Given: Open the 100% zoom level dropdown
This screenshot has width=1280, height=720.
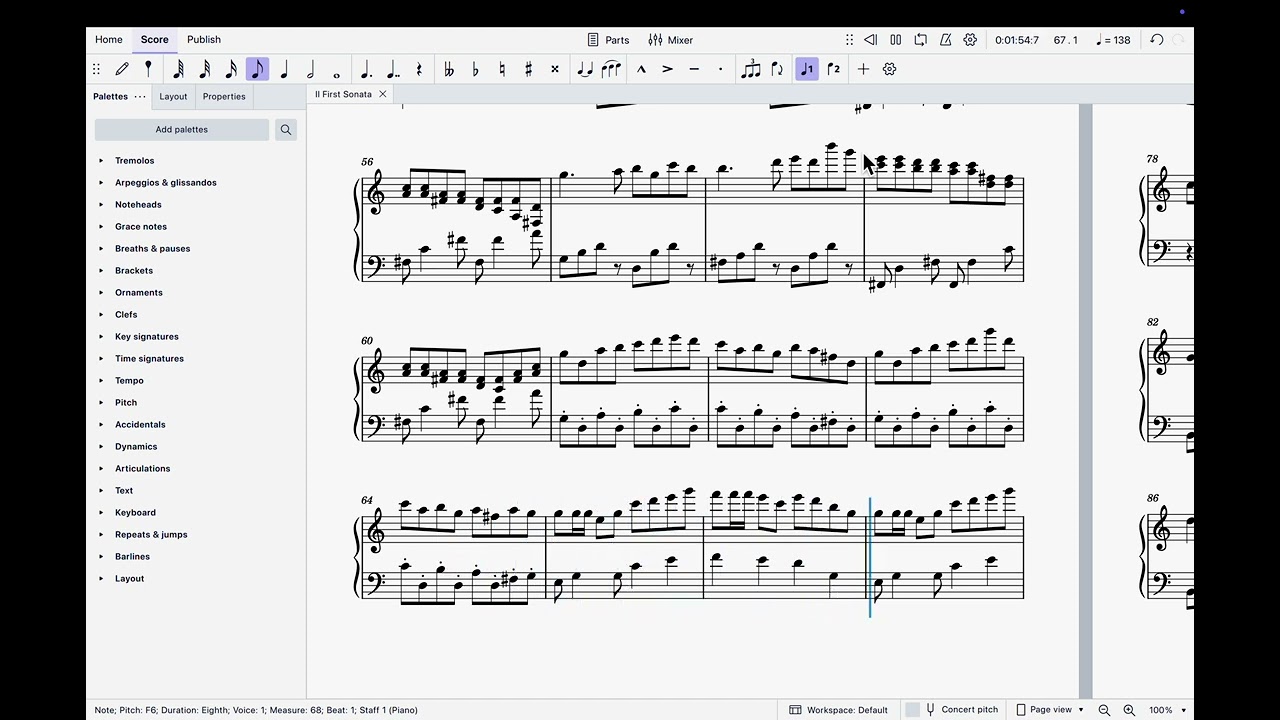Looking at the screenshot, I should [x=1167, y=710].
